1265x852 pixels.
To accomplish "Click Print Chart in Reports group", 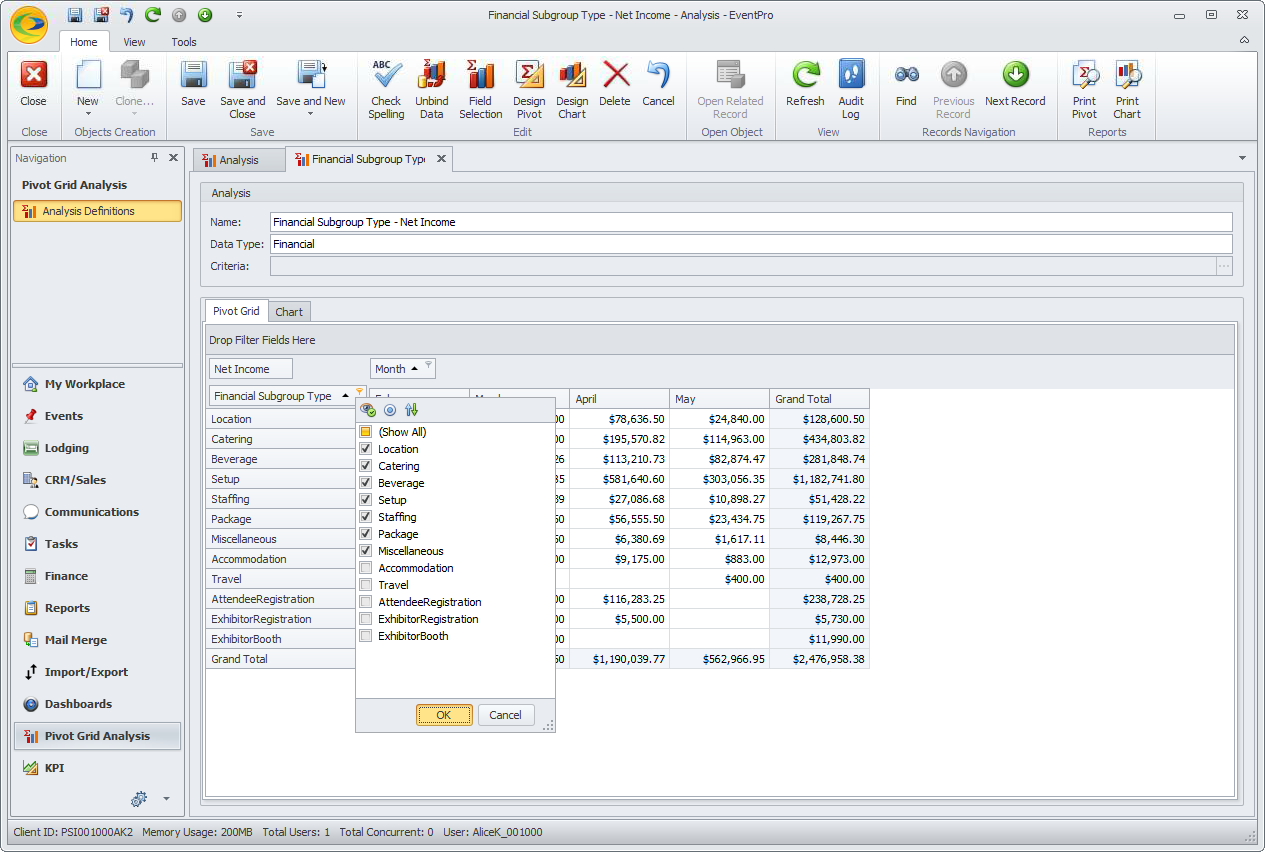I will pyautogui.click(x=1127, y=89).
